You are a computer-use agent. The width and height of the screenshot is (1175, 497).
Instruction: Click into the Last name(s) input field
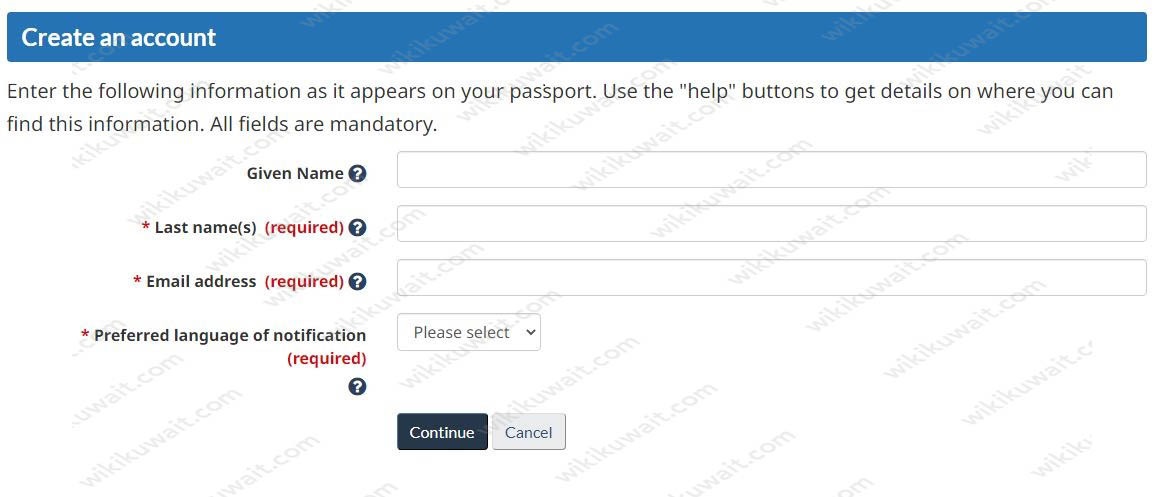coord(771,224)
